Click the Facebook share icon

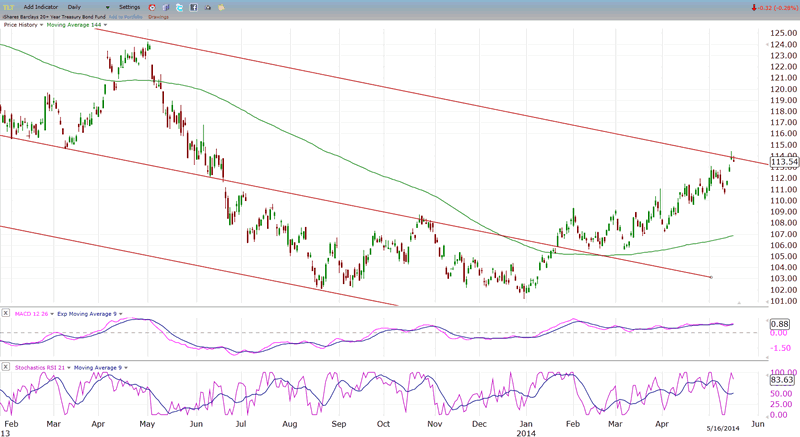(x=191, y=7)
